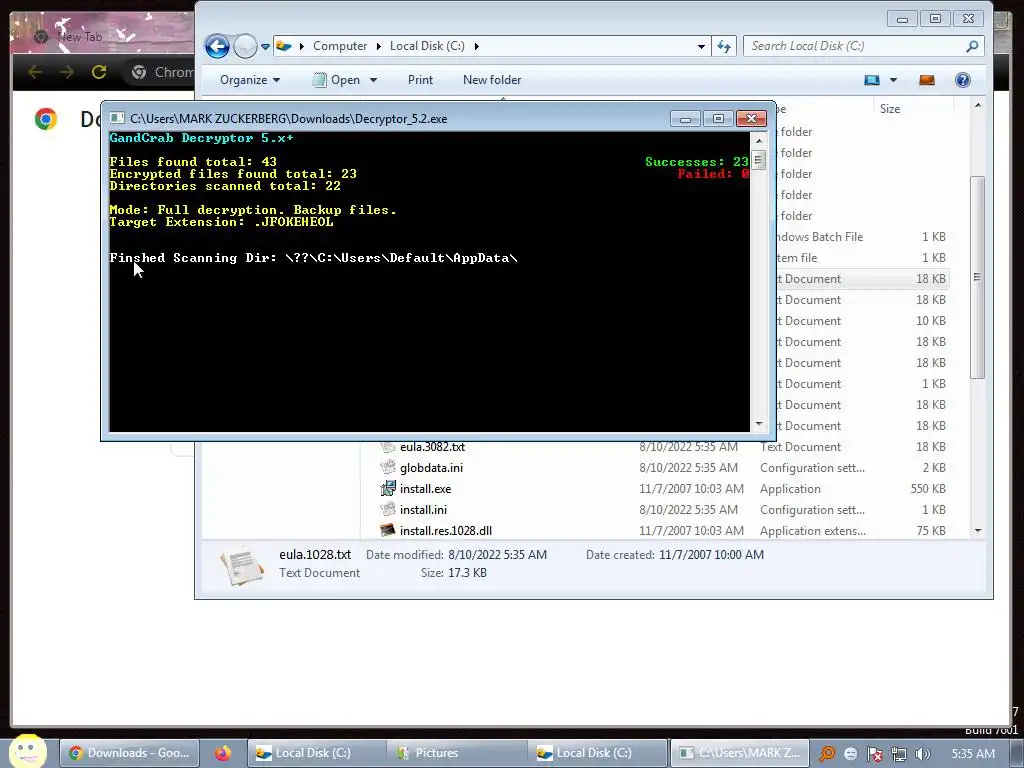The image size is (1024, 768).
Task: Click Explorer forward navigation button
Action: click(x=246, y=46)
